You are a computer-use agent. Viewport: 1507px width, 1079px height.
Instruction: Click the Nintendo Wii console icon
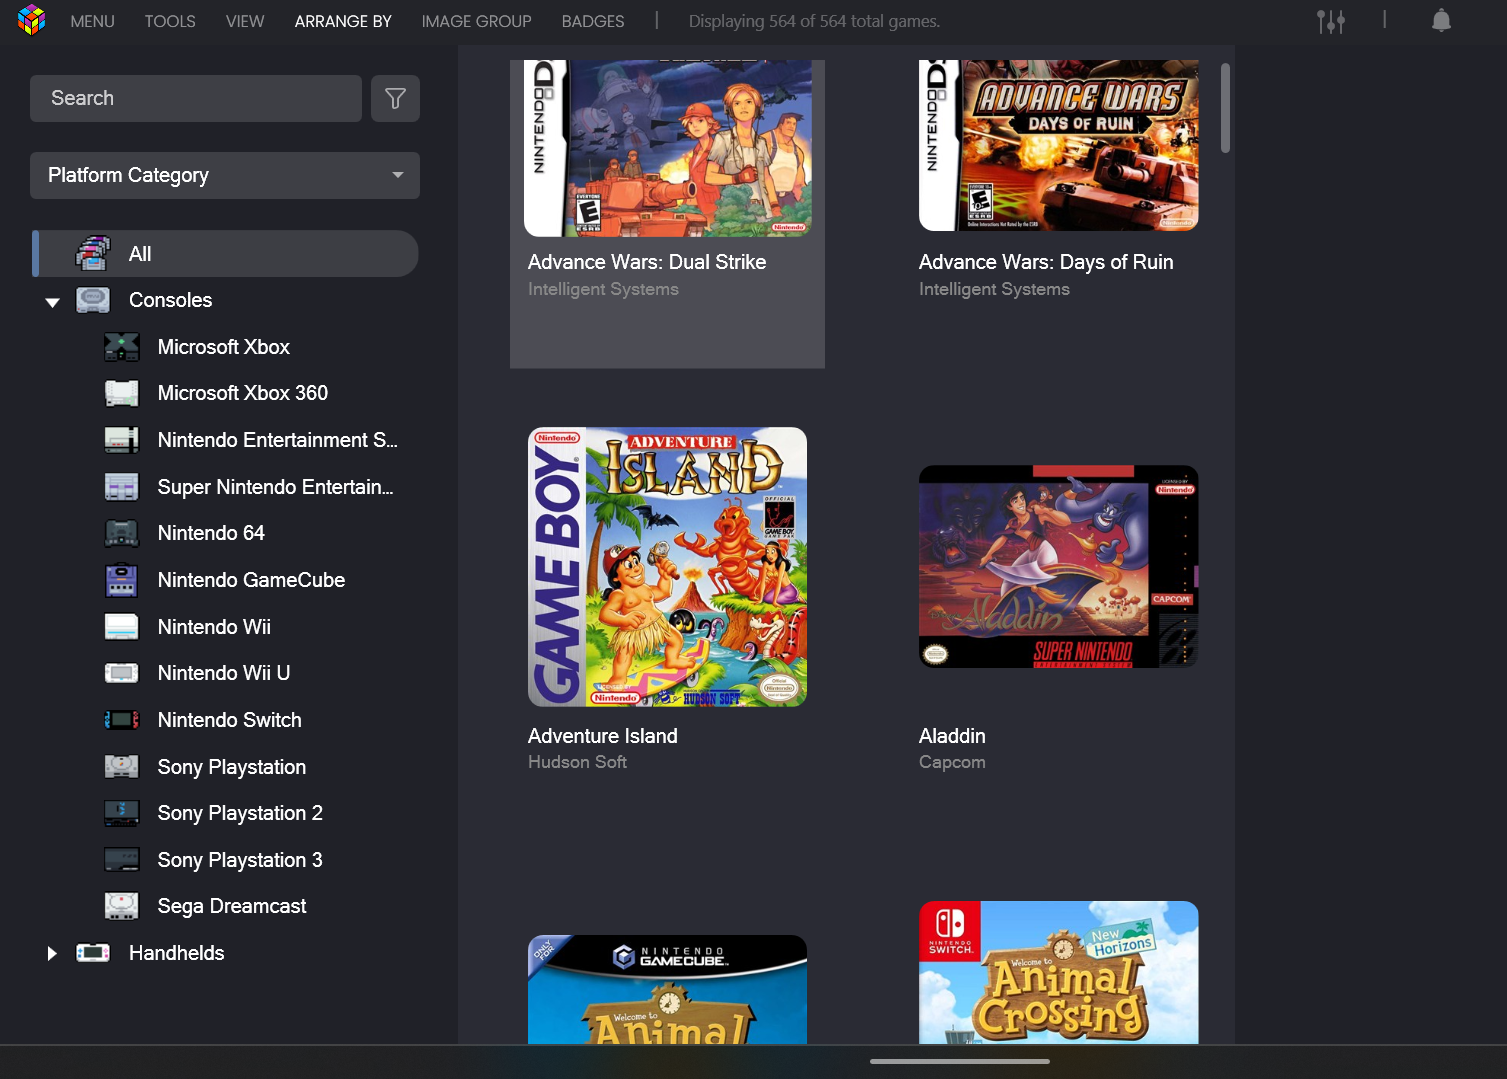point(122,627)
